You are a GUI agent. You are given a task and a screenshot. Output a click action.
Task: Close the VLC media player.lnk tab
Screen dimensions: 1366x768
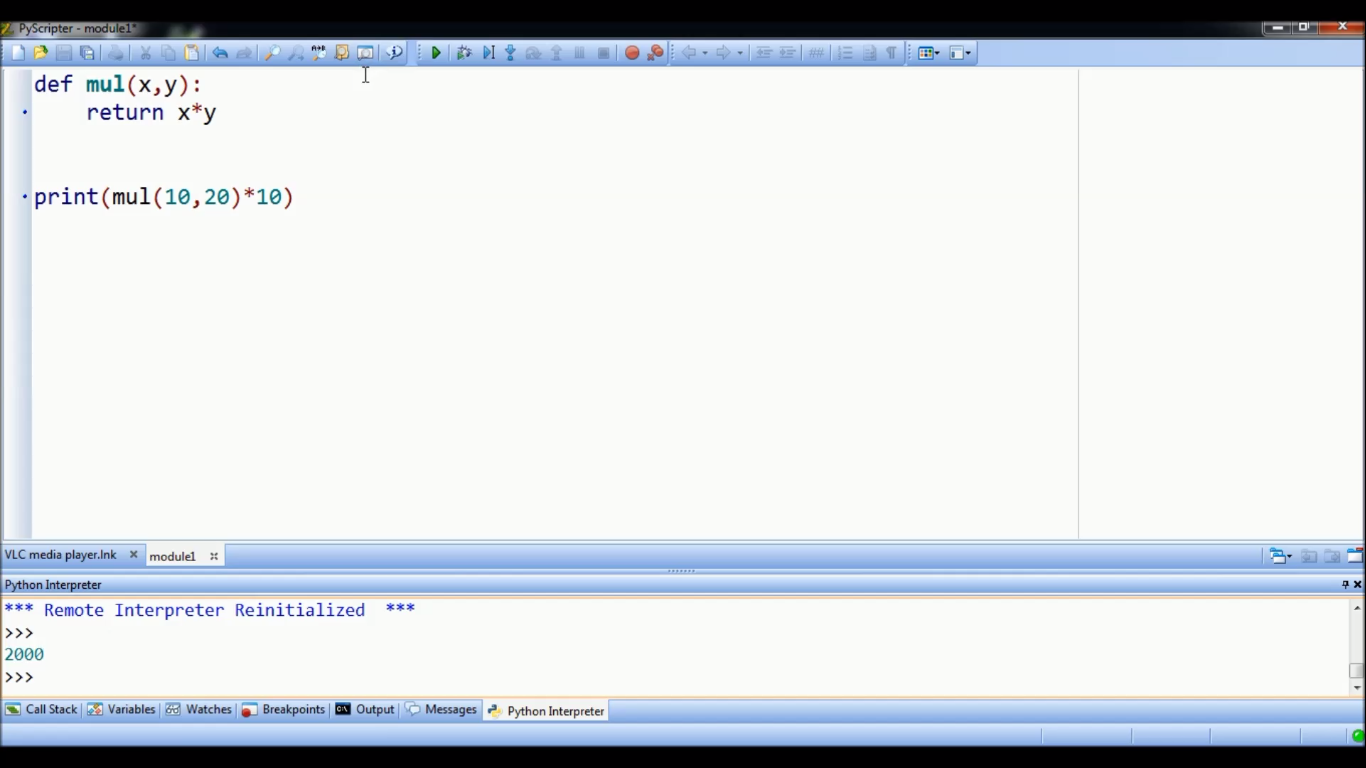[x=133, y=554]
